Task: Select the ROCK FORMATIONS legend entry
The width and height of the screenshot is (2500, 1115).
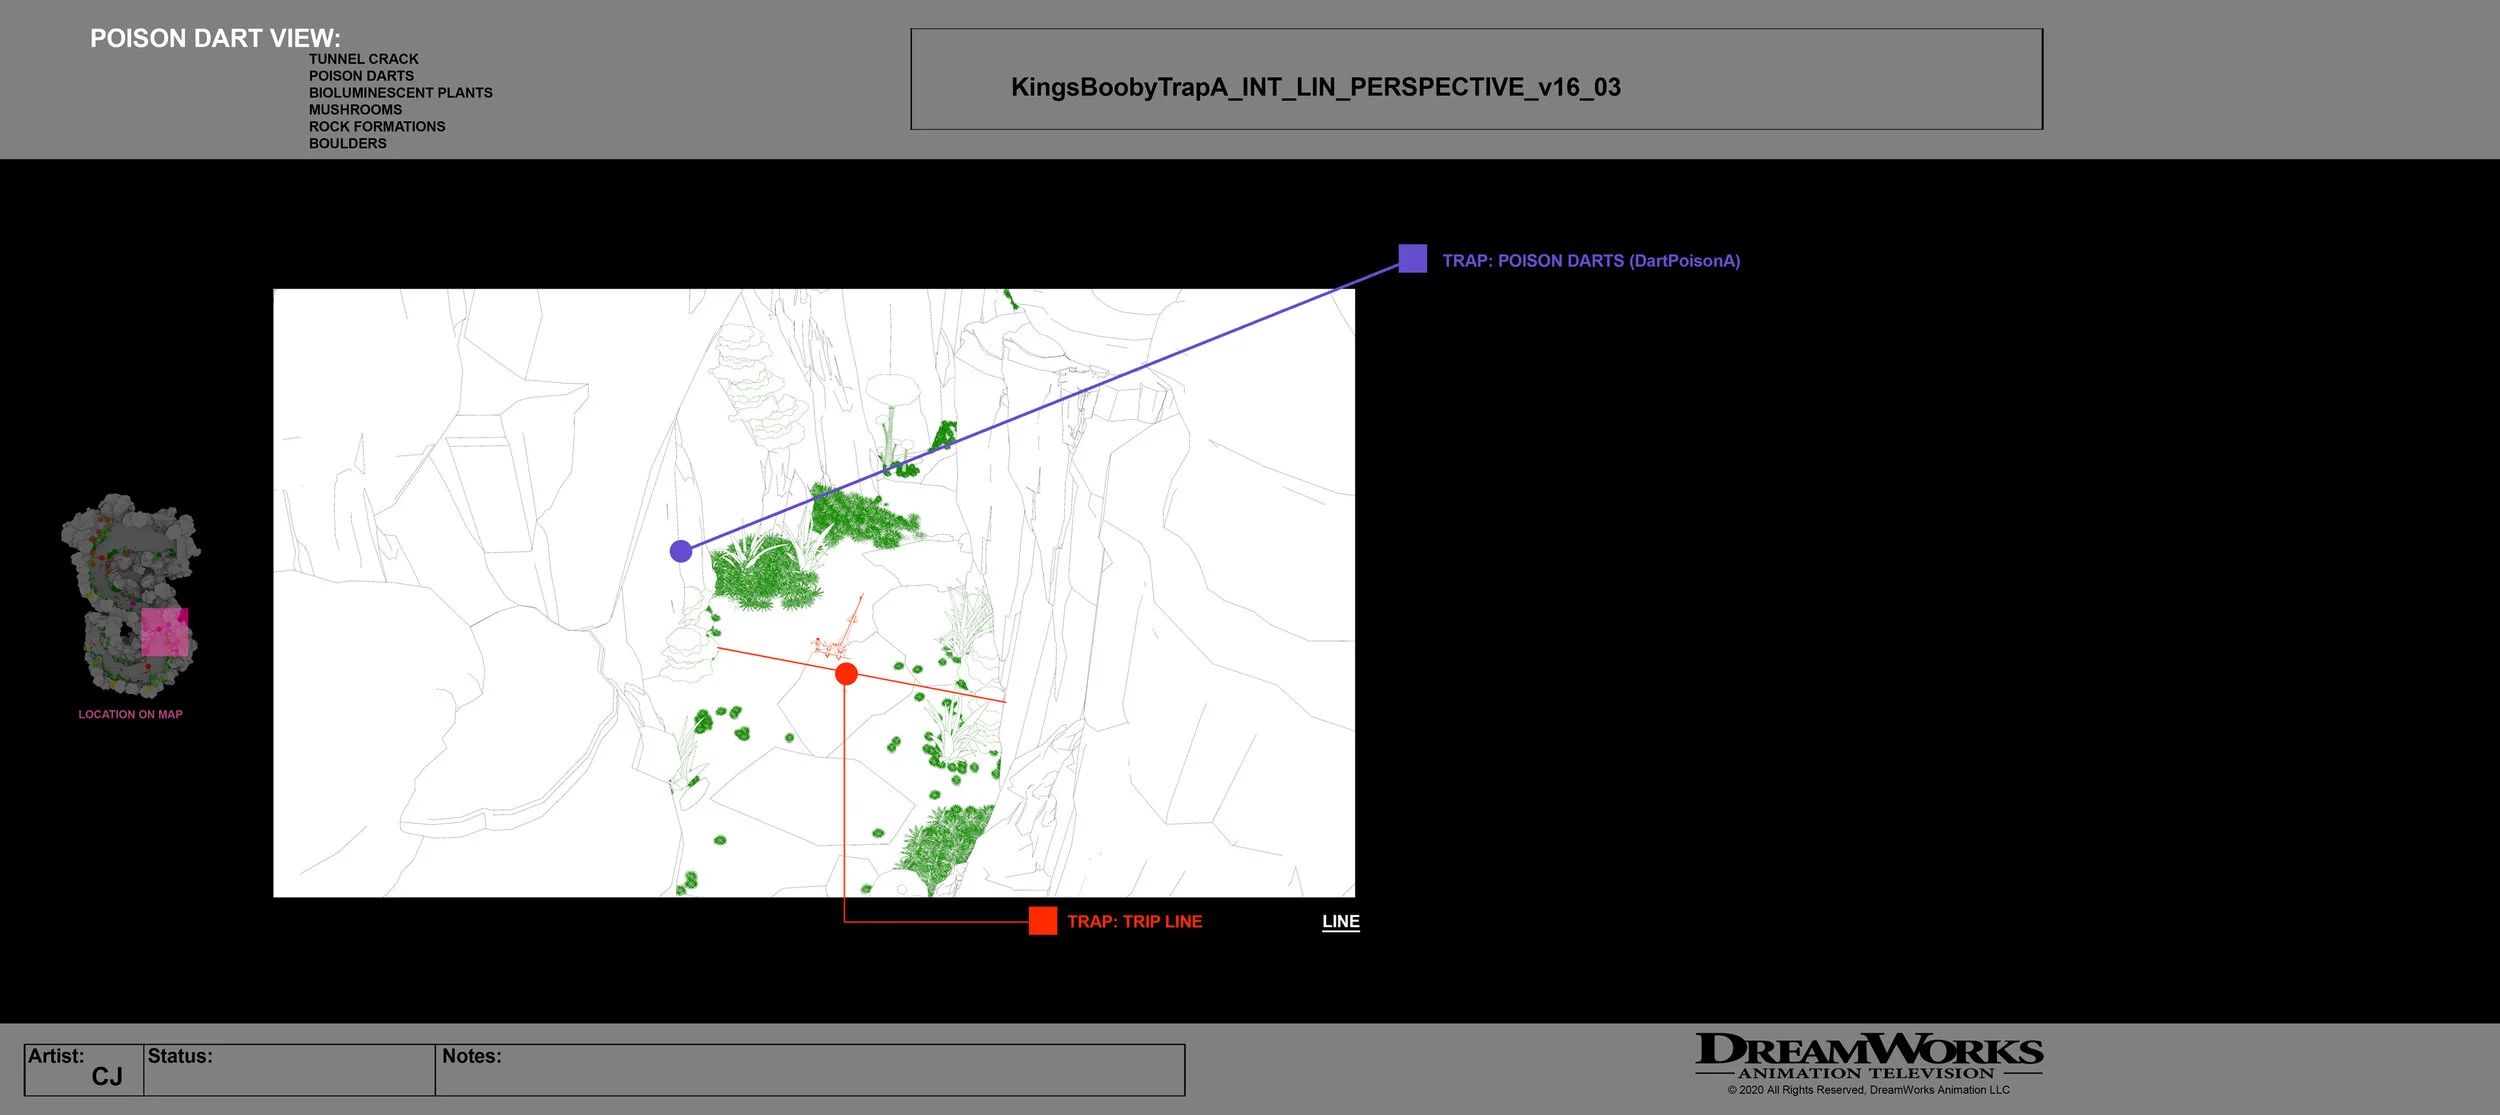Action: [376, 126]
